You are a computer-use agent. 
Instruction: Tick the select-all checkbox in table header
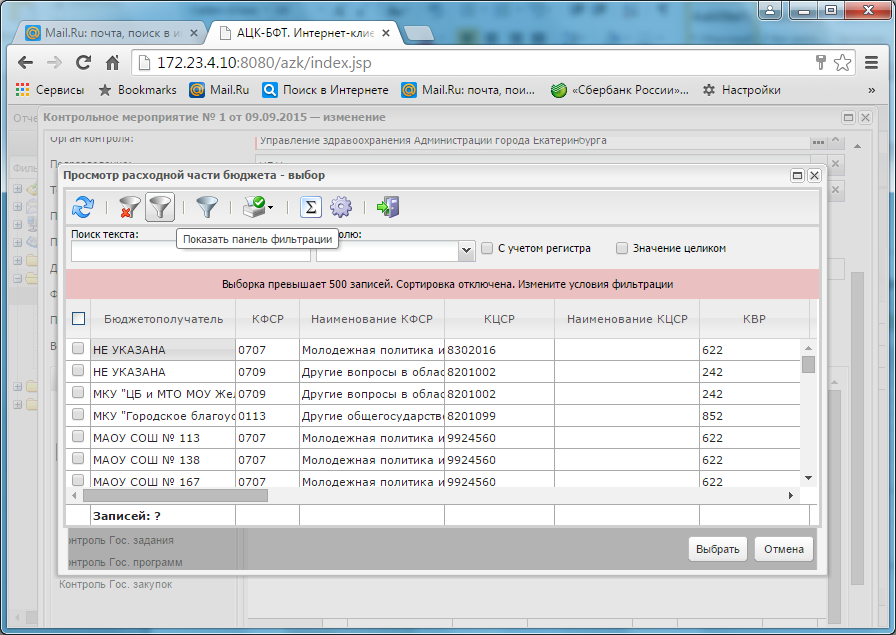click(78, 319)
